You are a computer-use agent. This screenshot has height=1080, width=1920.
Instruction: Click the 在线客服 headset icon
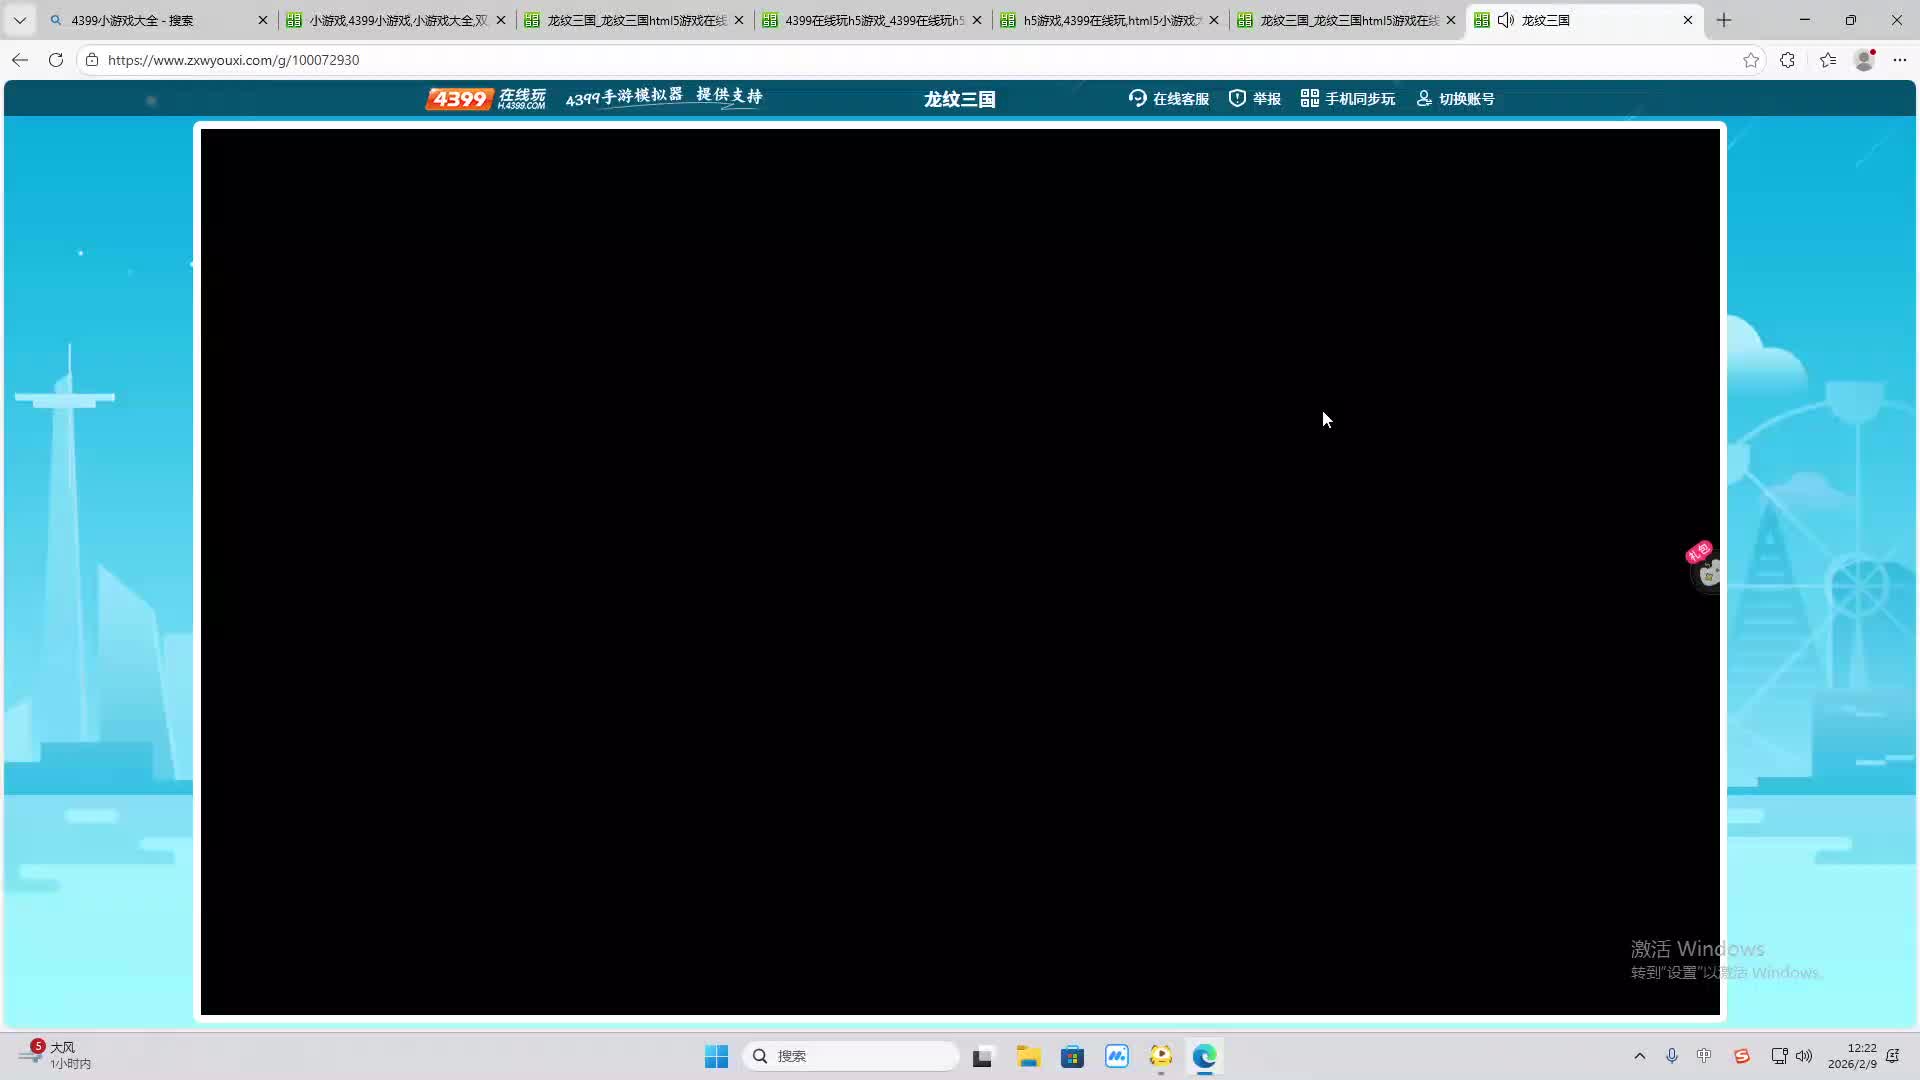tap(1137, 98)
